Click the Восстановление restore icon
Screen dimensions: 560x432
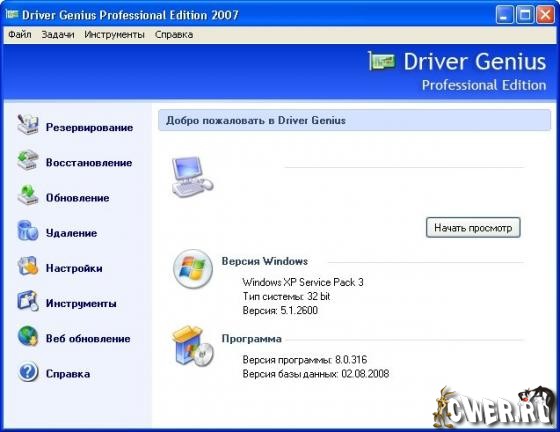(x=28, y=160)
